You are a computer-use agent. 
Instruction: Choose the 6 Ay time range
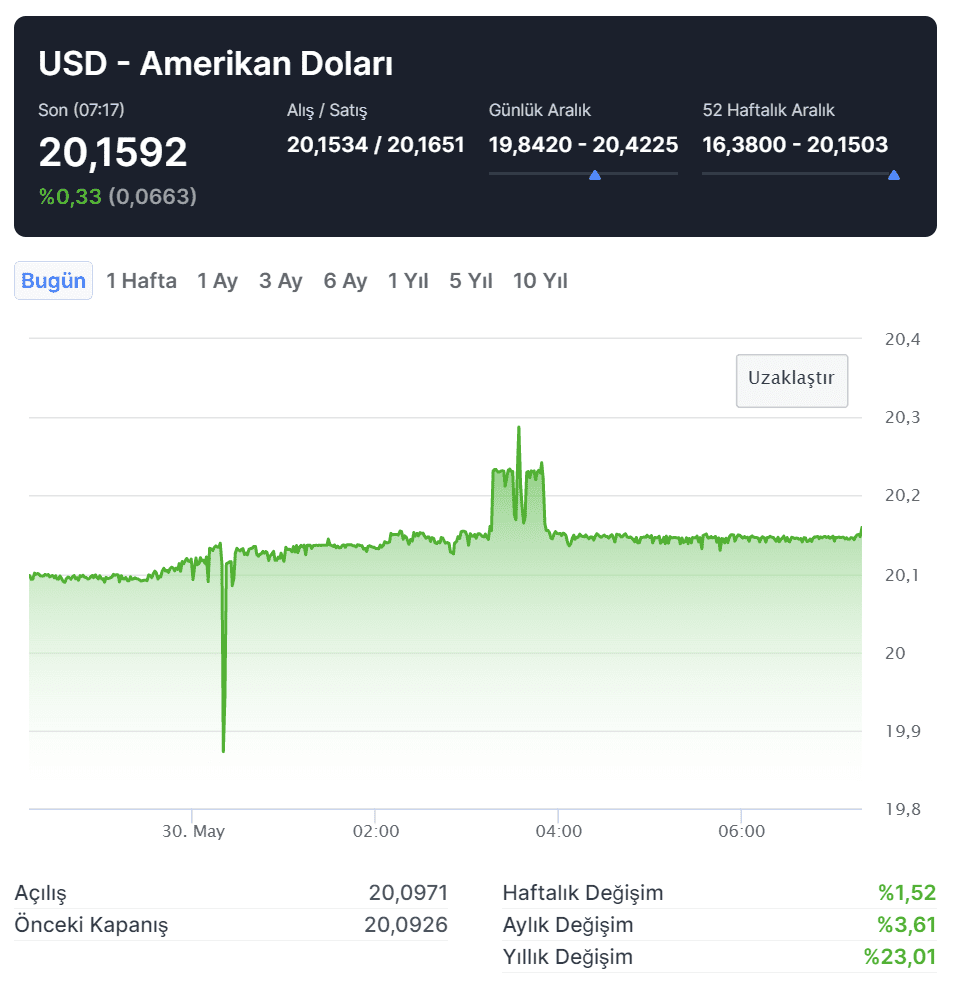pos(345,281)
